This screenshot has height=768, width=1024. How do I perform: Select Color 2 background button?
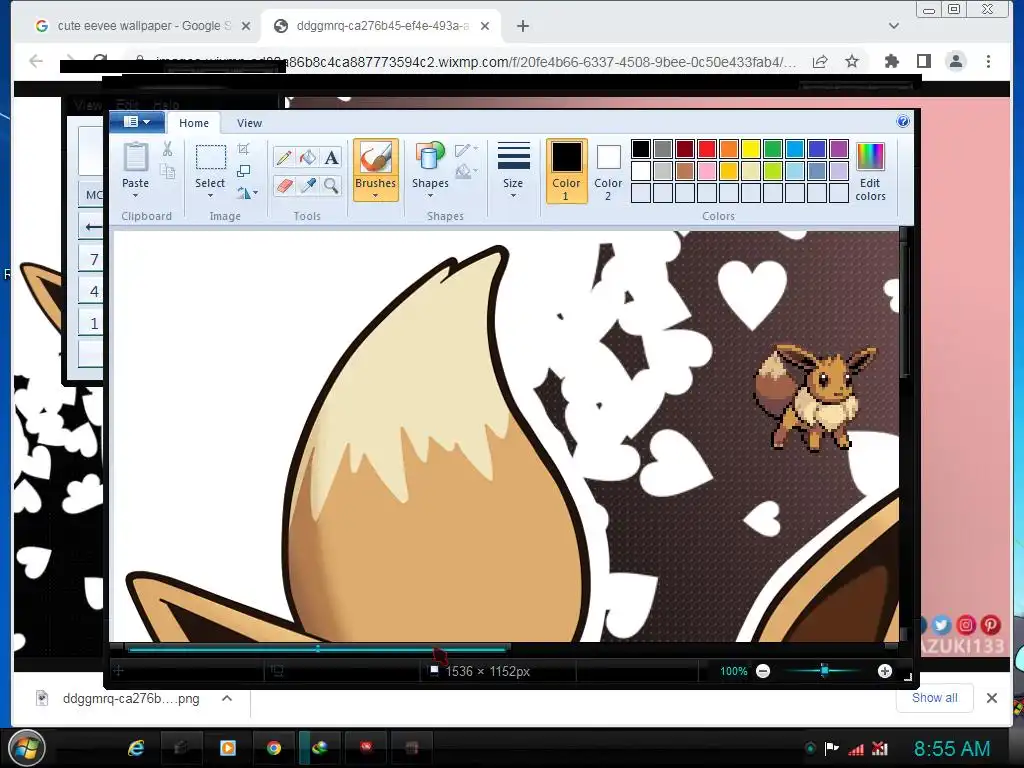(x=608, y=170)
